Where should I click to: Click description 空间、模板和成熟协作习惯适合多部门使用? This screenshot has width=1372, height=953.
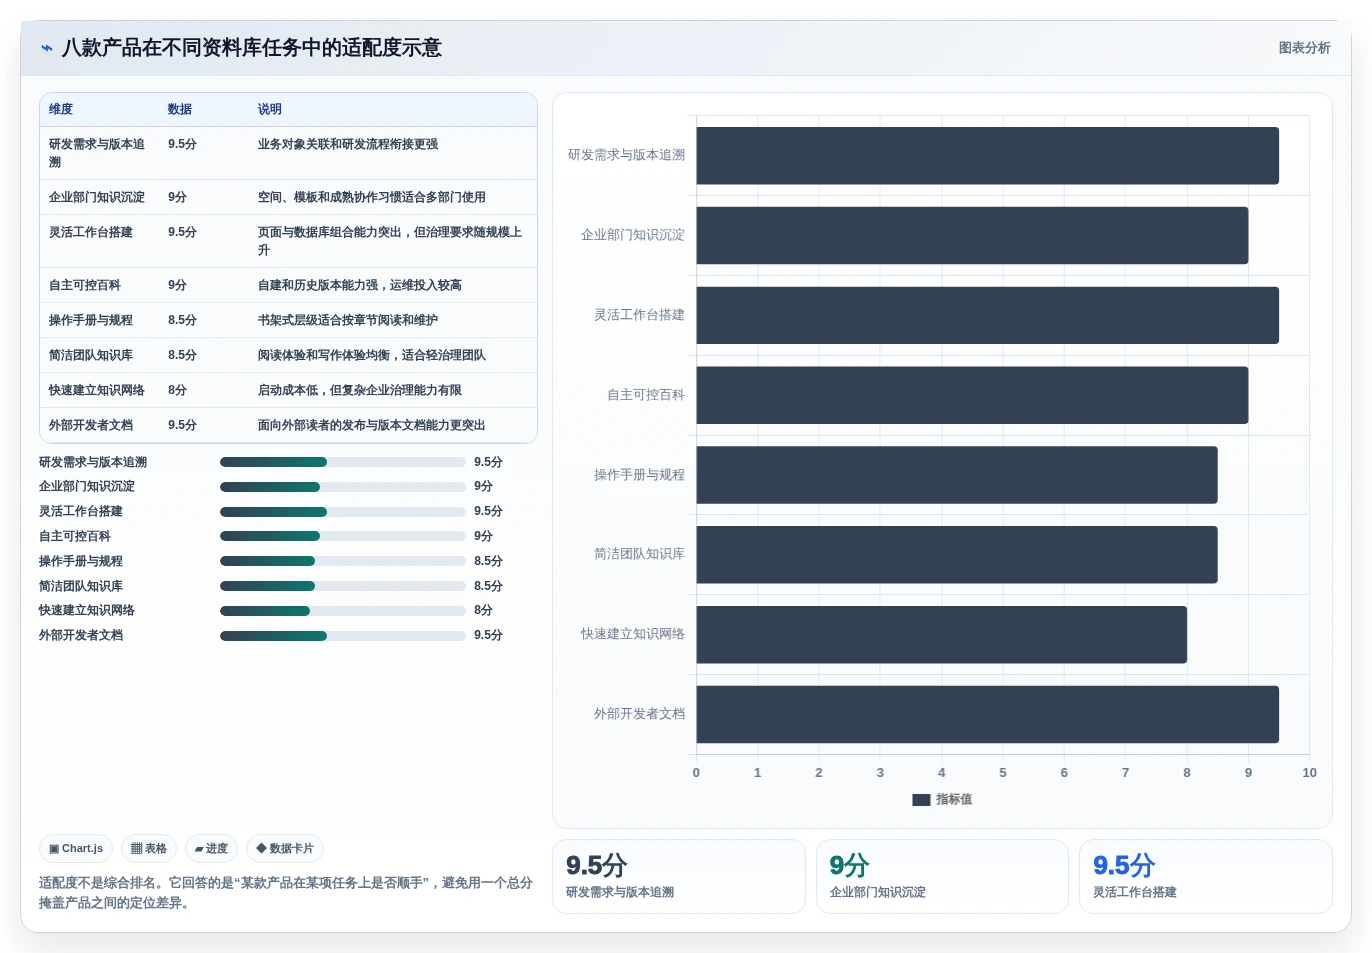tap(372, 197)
